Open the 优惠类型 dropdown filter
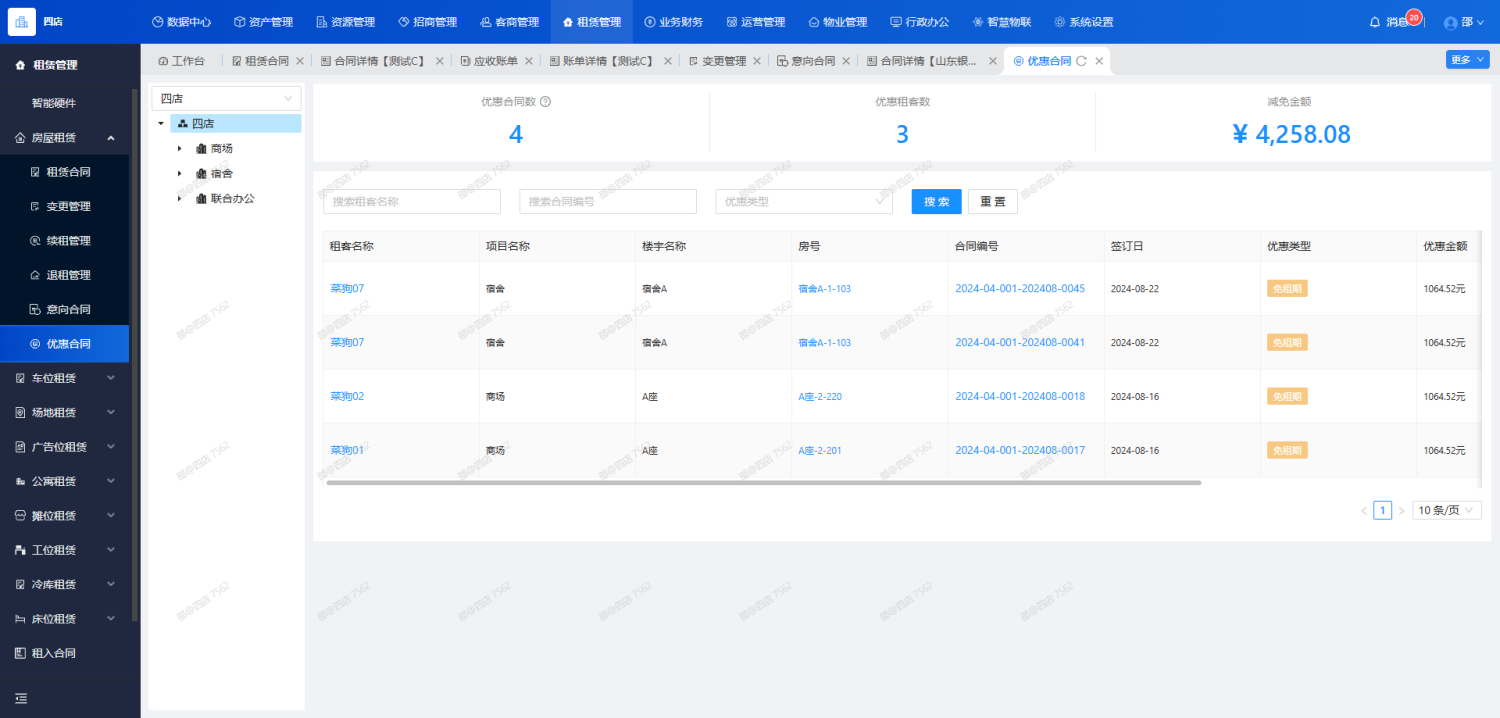1500x718 pixels. click(804, 201)
